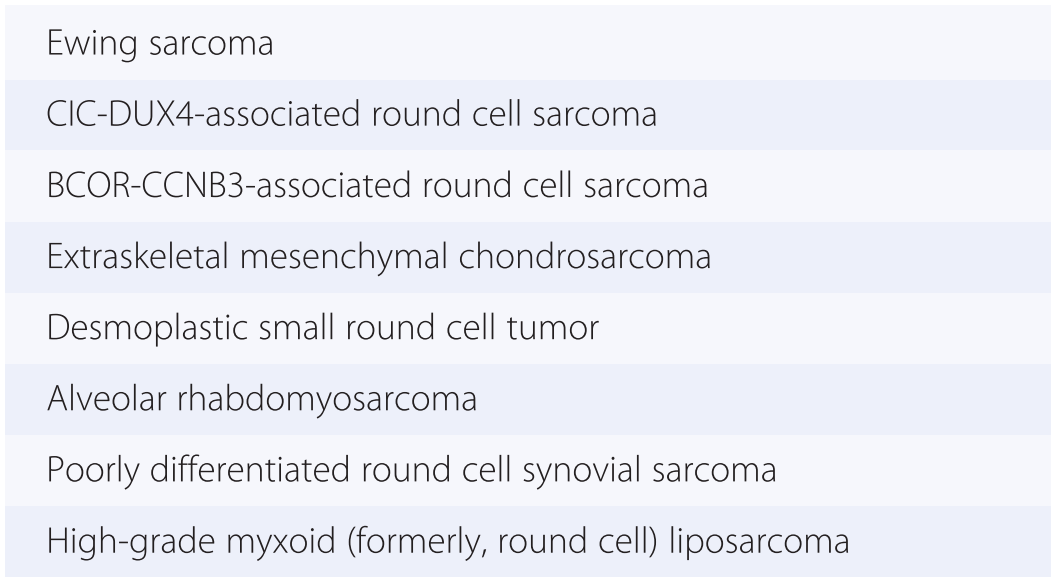The height and width of the screenshot is (583, 1054).
Task: Click the word "High-grade"
Action: click(x=120, y=542)
